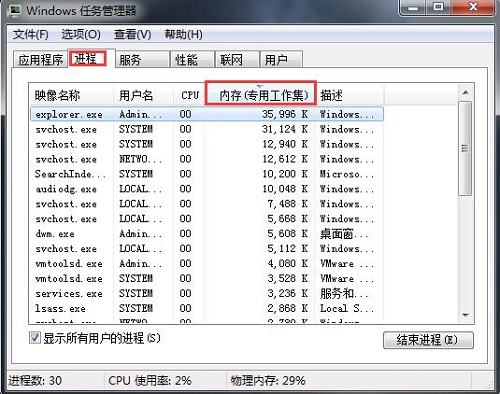Click the scrollbar up arrow

click(x=465, y=92)
